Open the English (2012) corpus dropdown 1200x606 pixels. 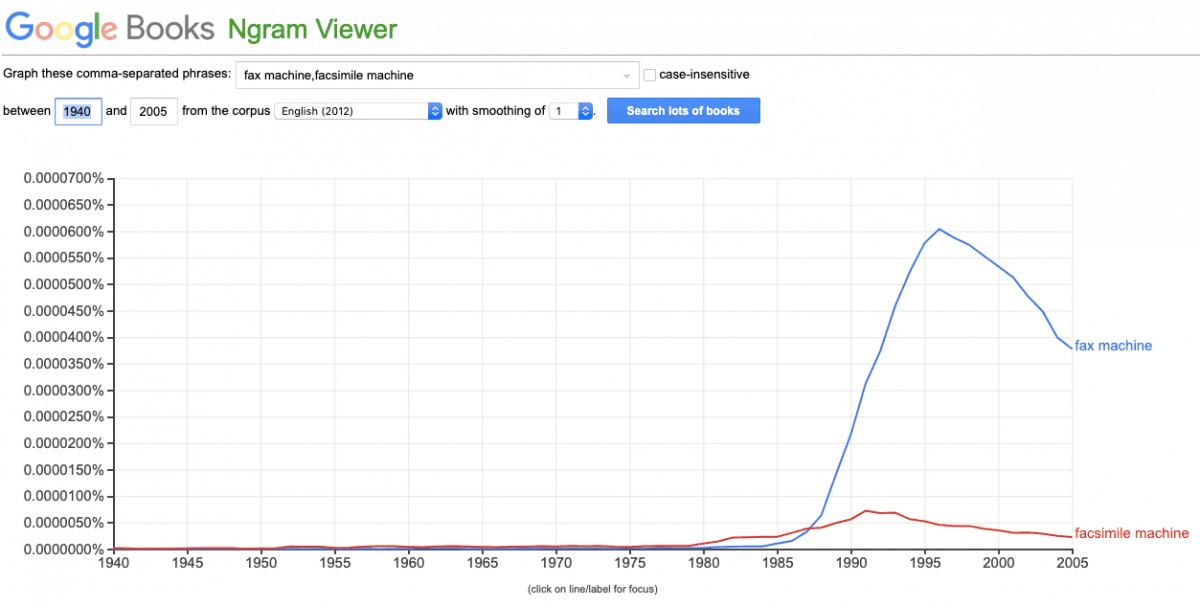pyautogui.click(x=358, y=111)
